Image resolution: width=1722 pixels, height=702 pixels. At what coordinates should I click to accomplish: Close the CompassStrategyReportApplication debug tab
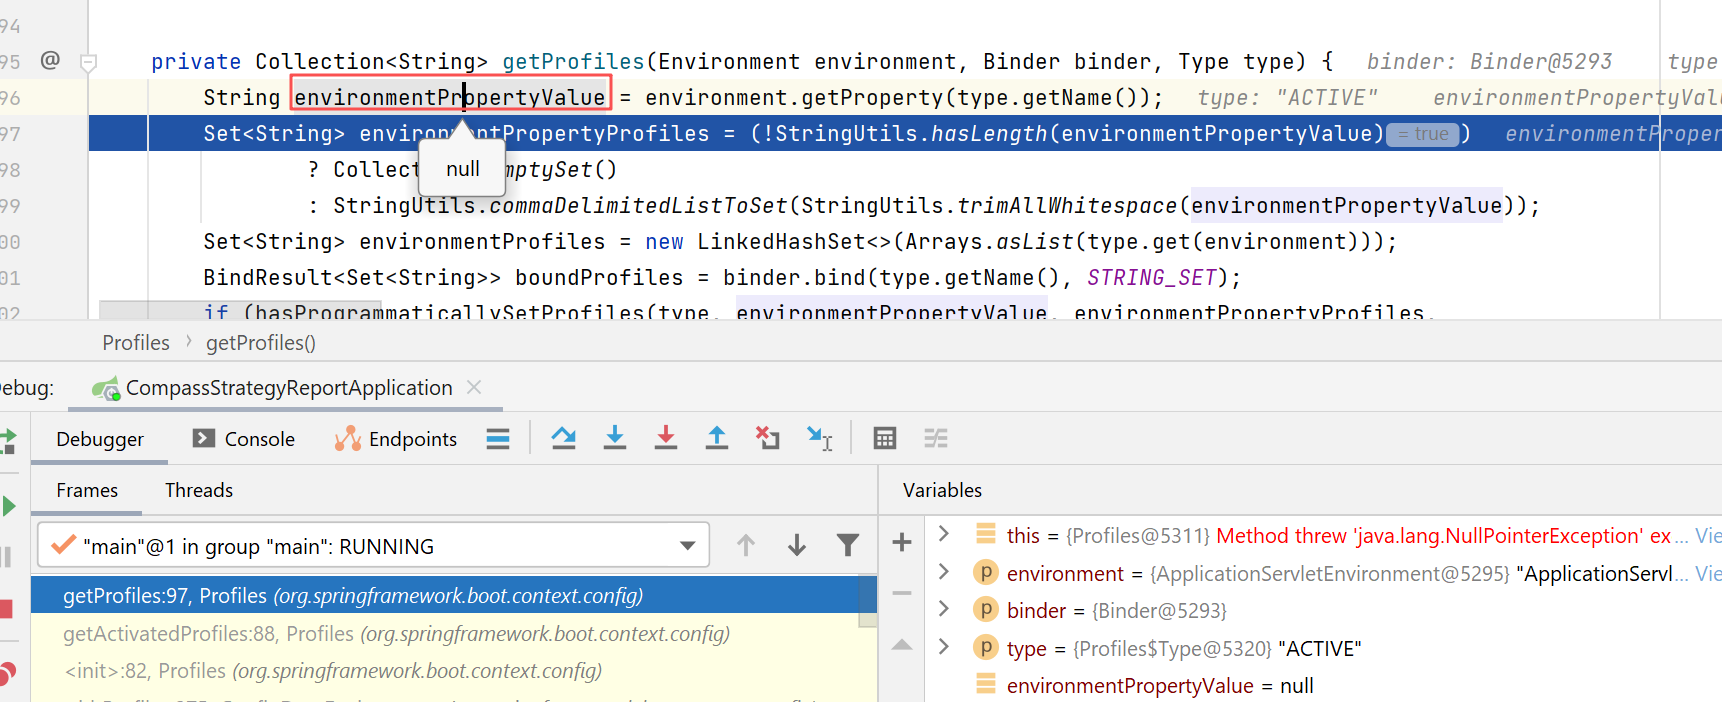pos(474,387)
